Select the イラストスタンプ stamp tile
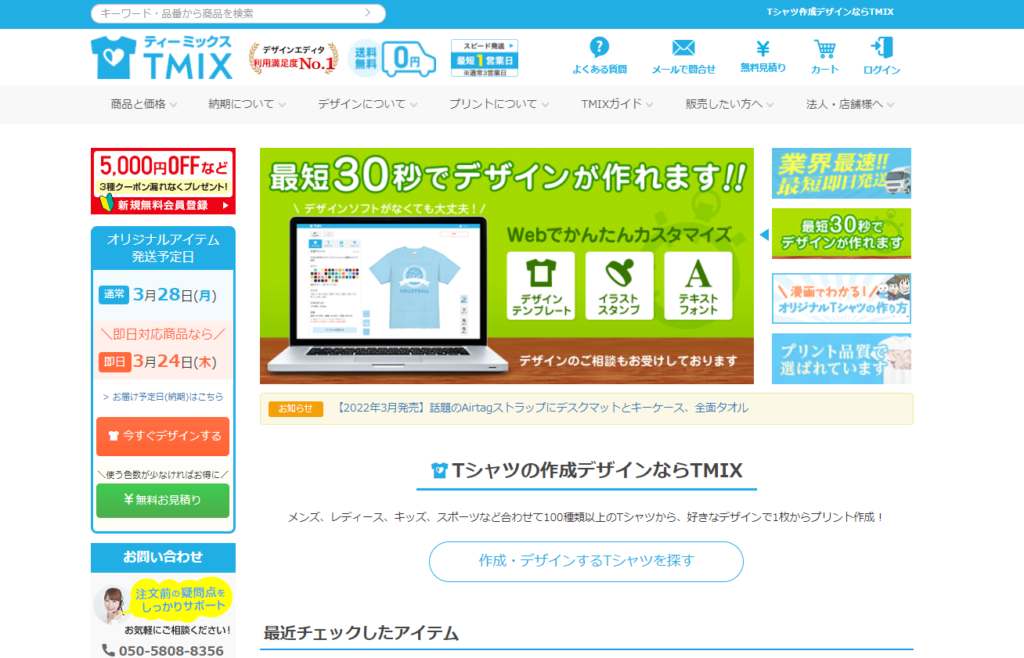The height and width of the screenshot is (658, 1024). [619, 286]
